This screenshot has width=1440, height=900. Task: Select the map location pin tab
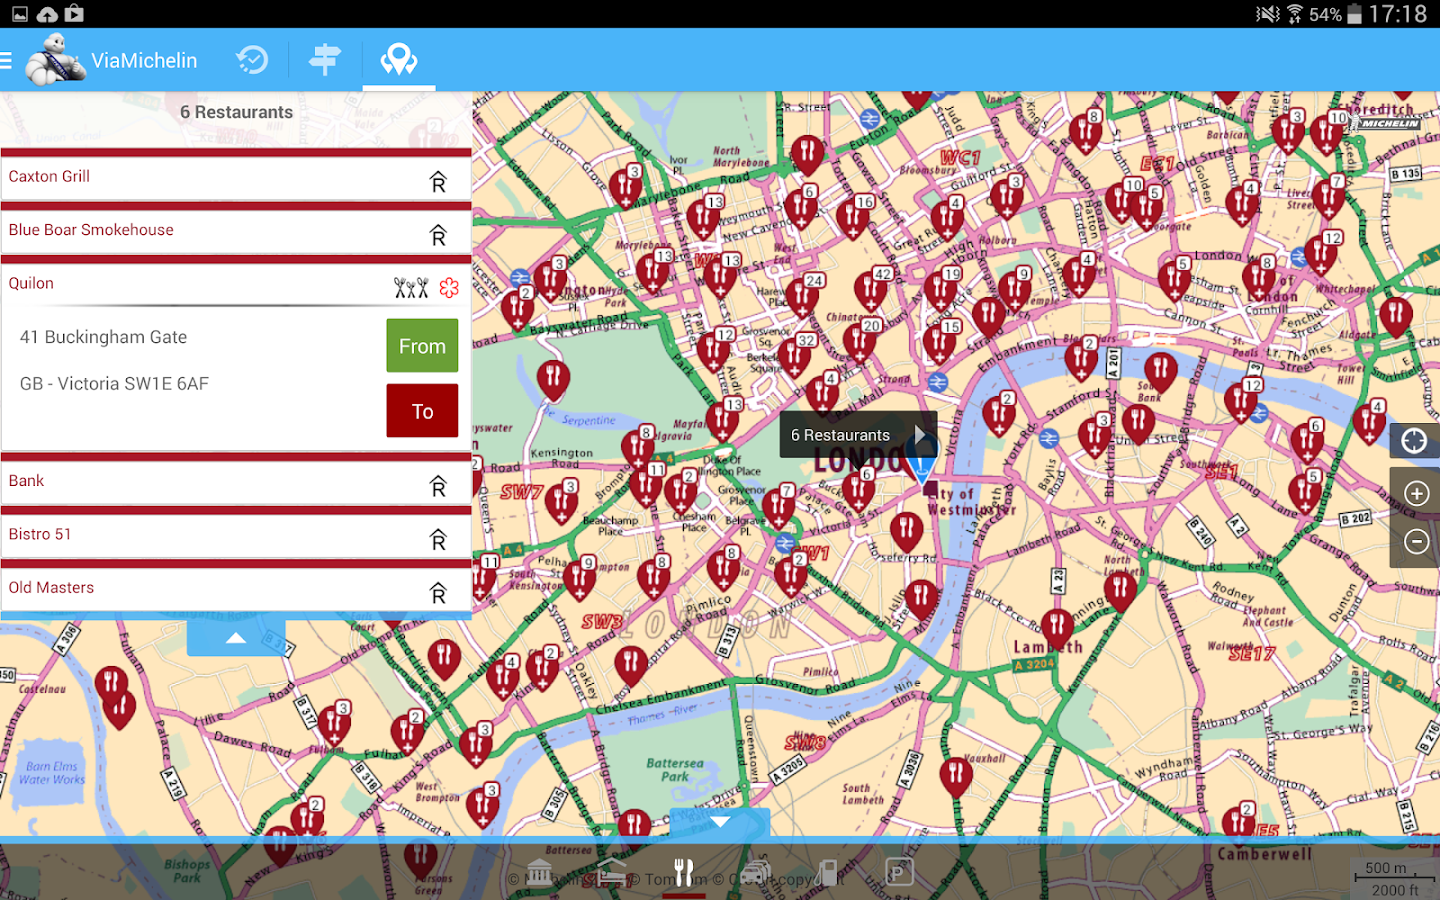pyautogui.click(x=399, y=60)
